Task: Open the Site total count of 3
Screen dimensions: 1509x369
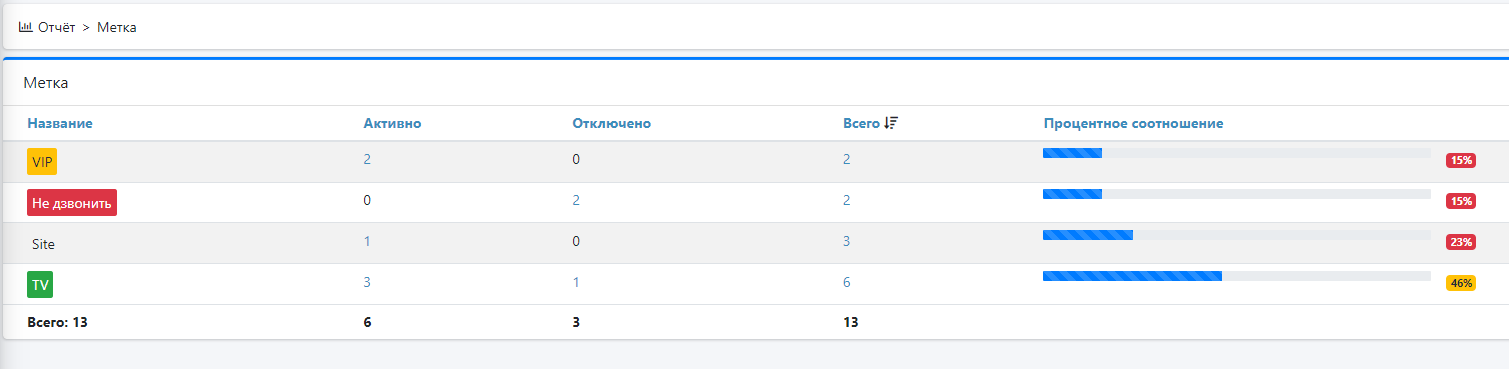Action: coord(846,241)
